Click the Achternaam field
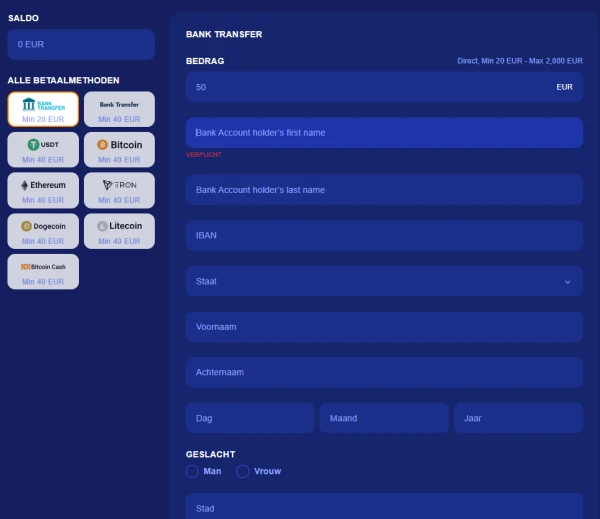Screen dimensions: 600x519 (384, 372)
